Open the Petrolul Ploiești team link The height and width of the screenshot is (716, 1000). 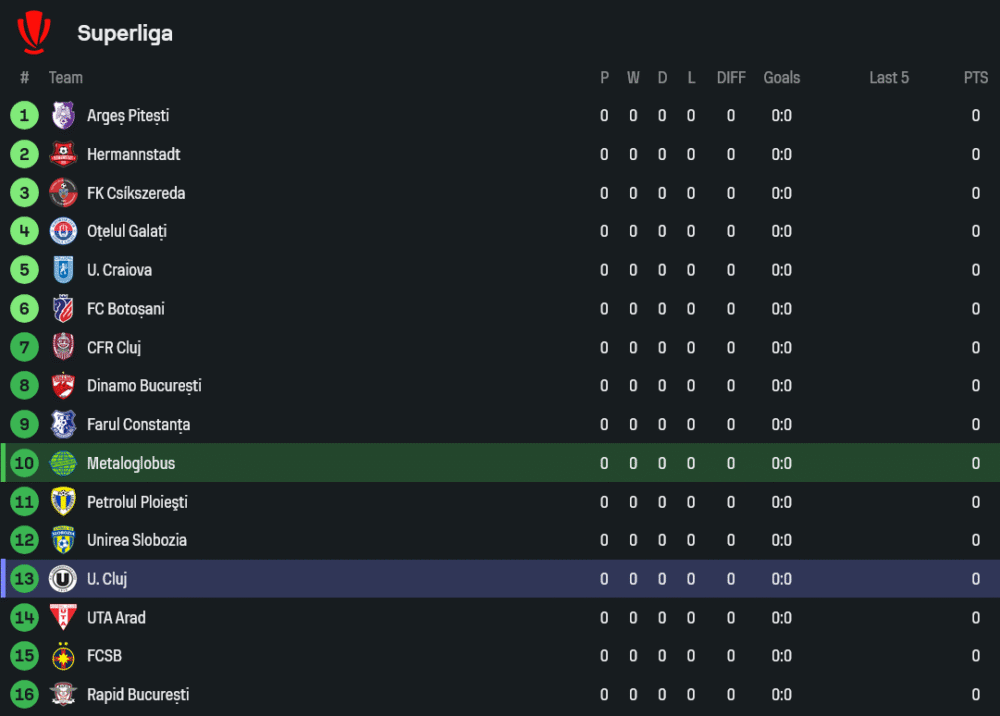click(x=137, y=502)
